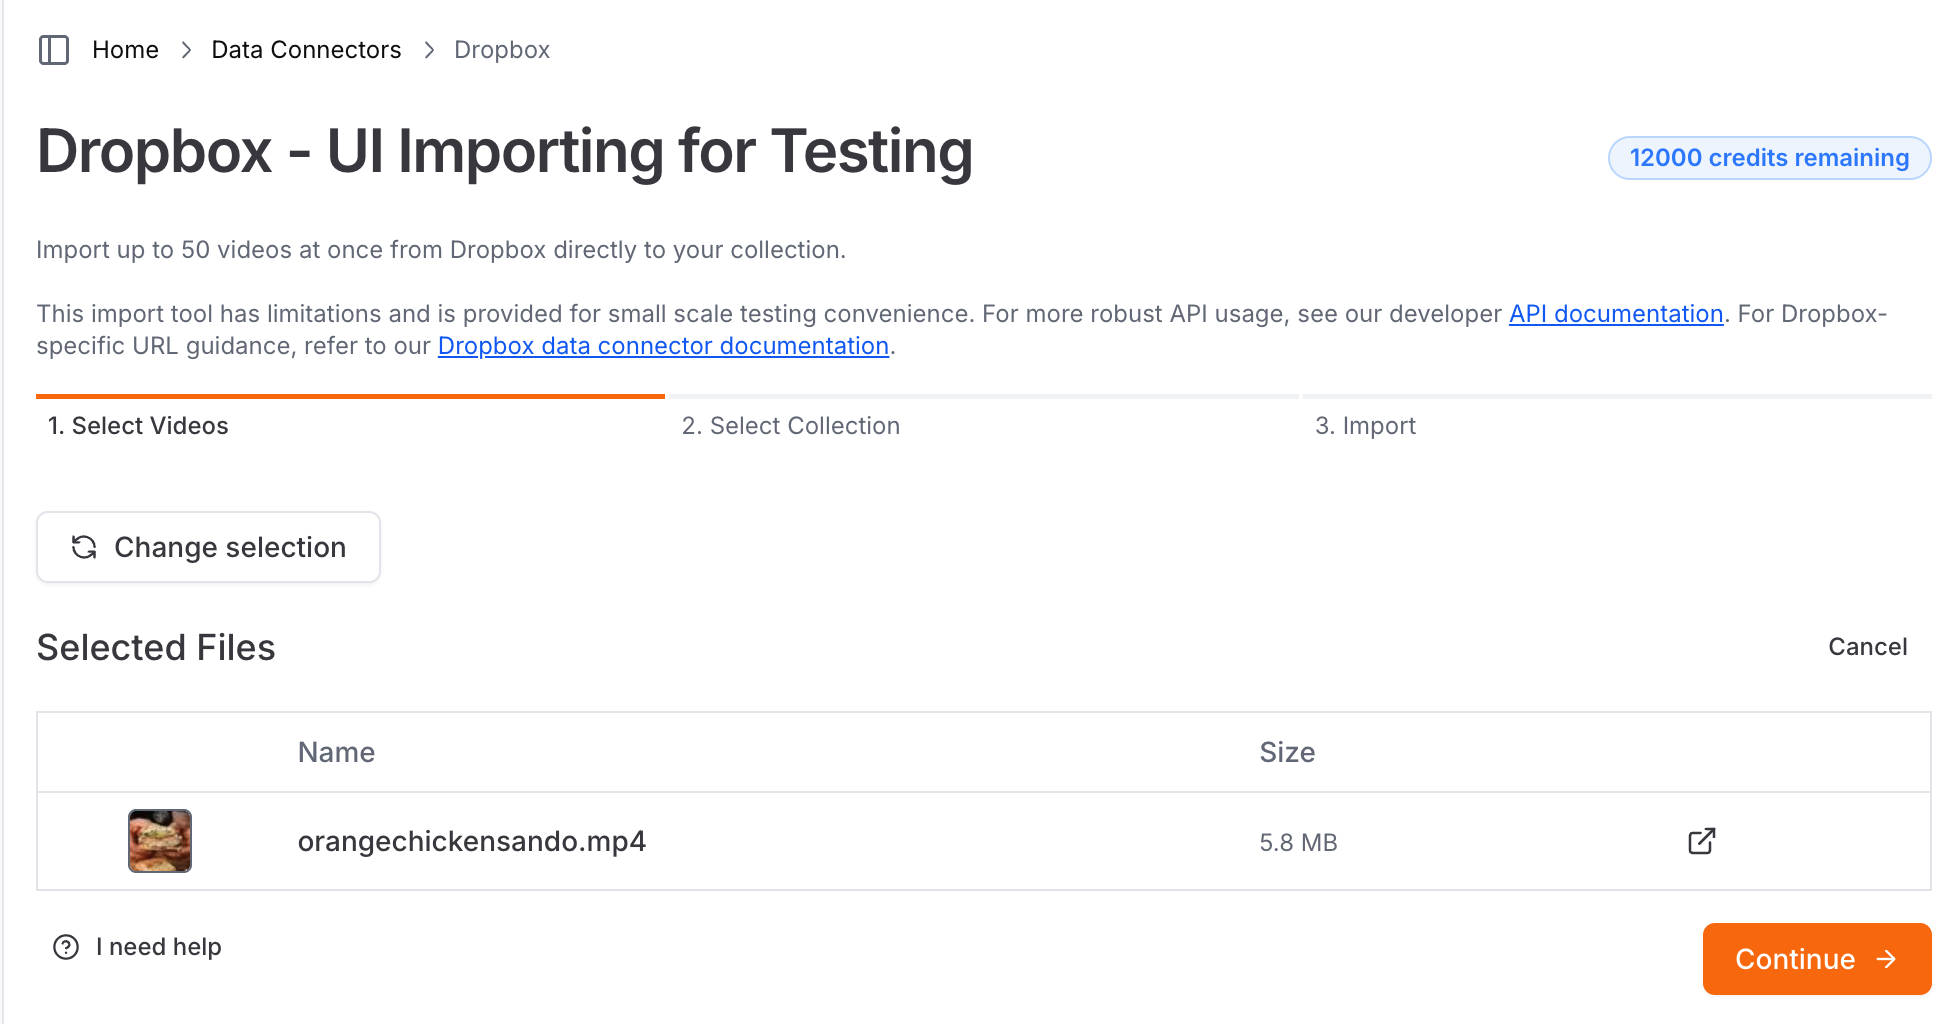The width and height of the screenshot is (1950, 1024).
Task: Open Dropbox data connector documentation link
Action: [663, 346]
